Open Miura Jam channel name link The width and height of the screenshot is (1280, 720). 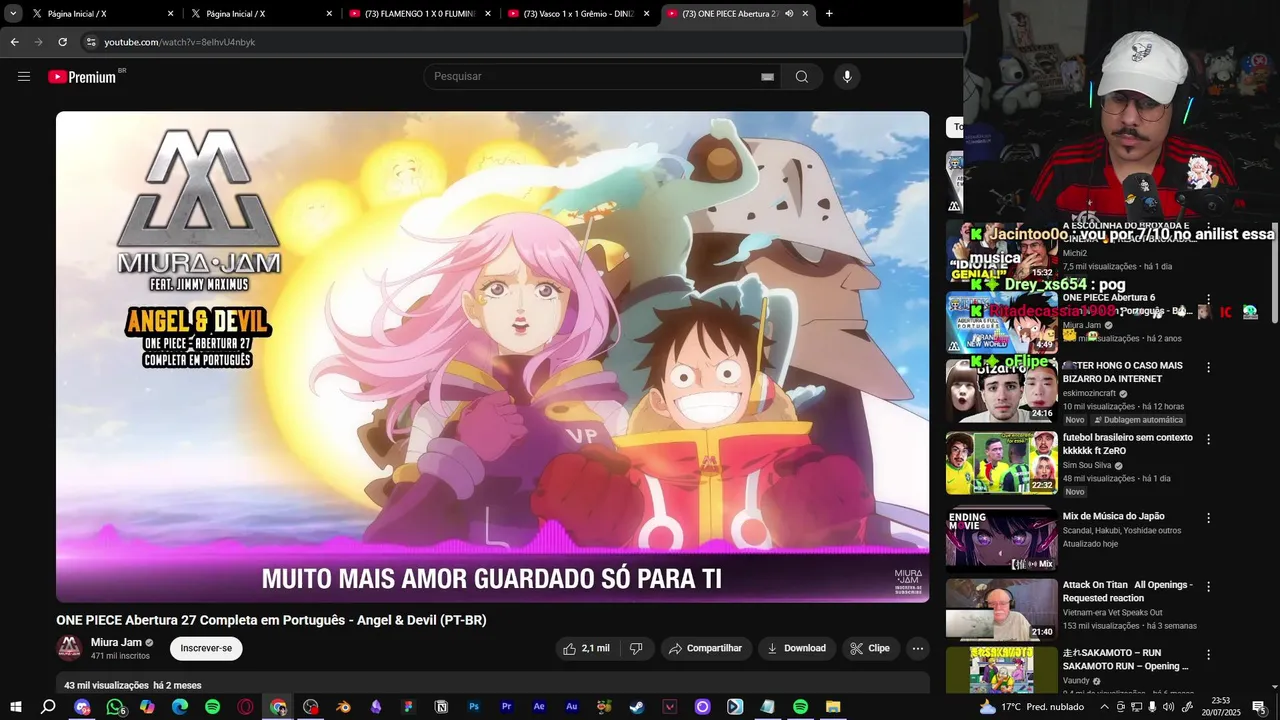116,642
